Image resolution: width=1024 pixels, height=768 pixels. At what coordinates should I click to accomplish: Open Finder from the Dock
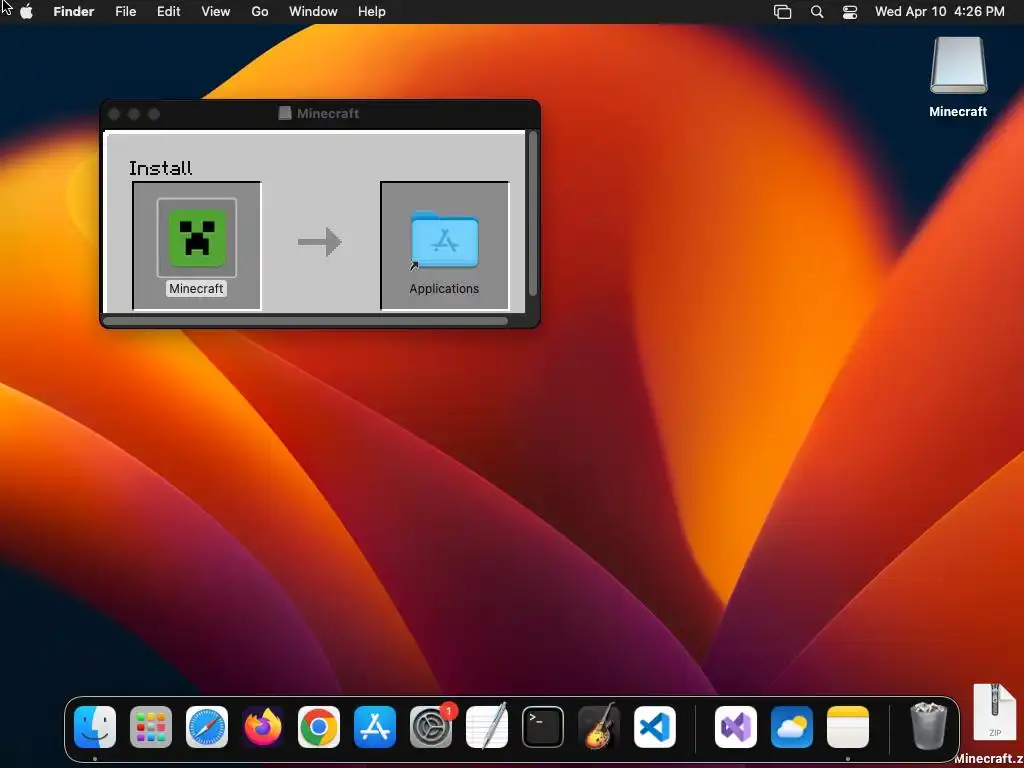[x=95, y=727]
